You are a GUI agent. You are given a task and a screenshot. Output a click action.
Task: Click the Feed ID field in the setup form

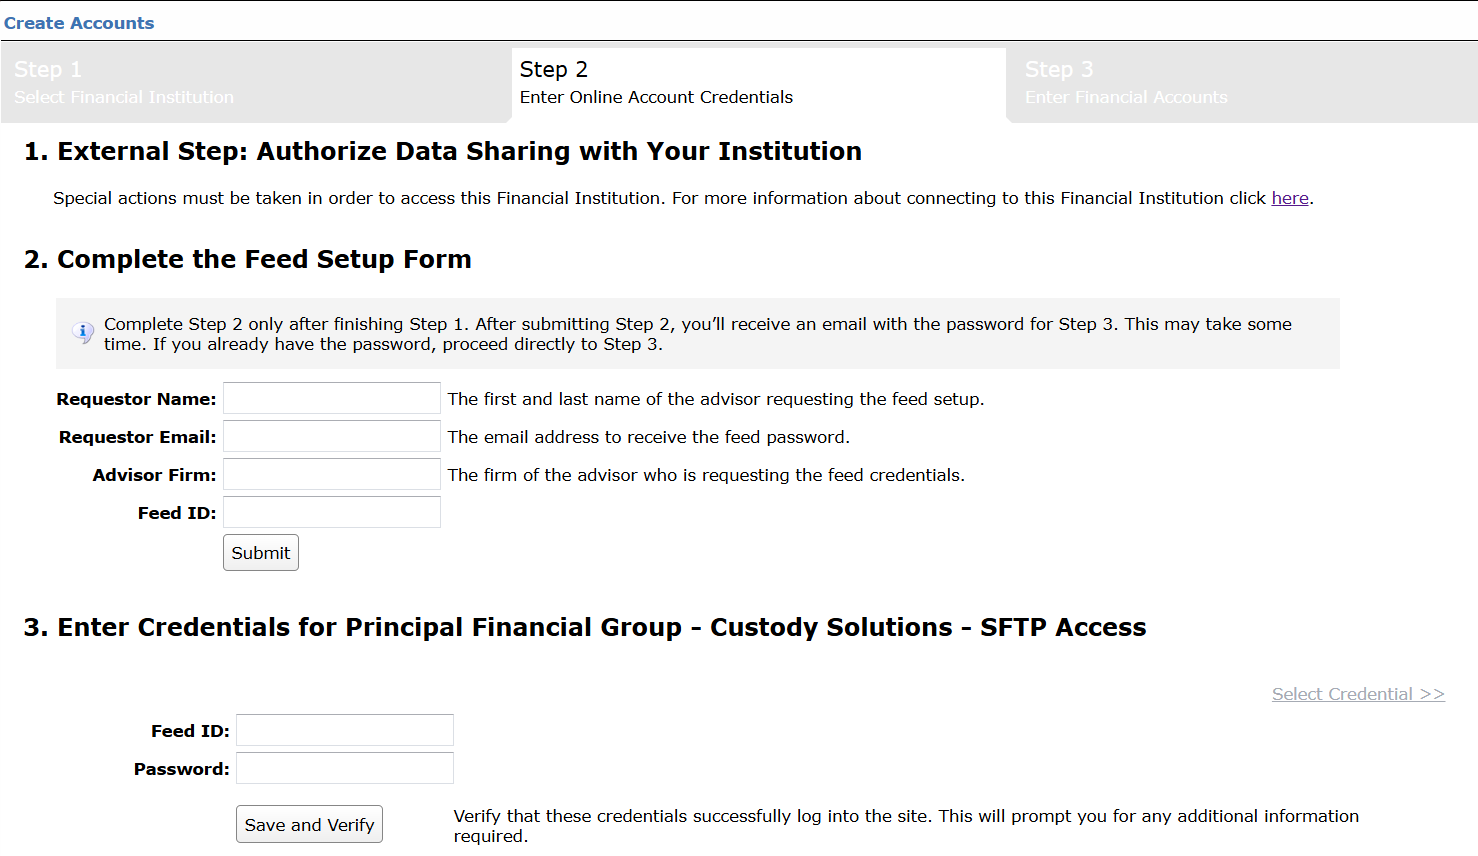coord(331,512)
